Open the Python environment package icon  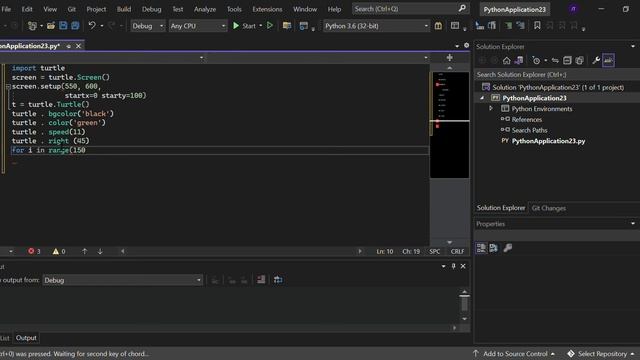[x=438, y=26]
